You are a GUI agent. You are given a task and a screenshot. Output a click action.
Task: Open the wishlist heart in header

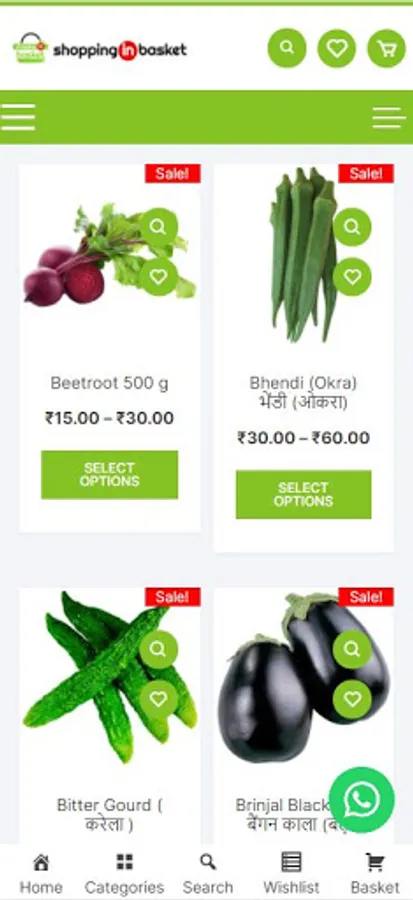coord(337,48)
